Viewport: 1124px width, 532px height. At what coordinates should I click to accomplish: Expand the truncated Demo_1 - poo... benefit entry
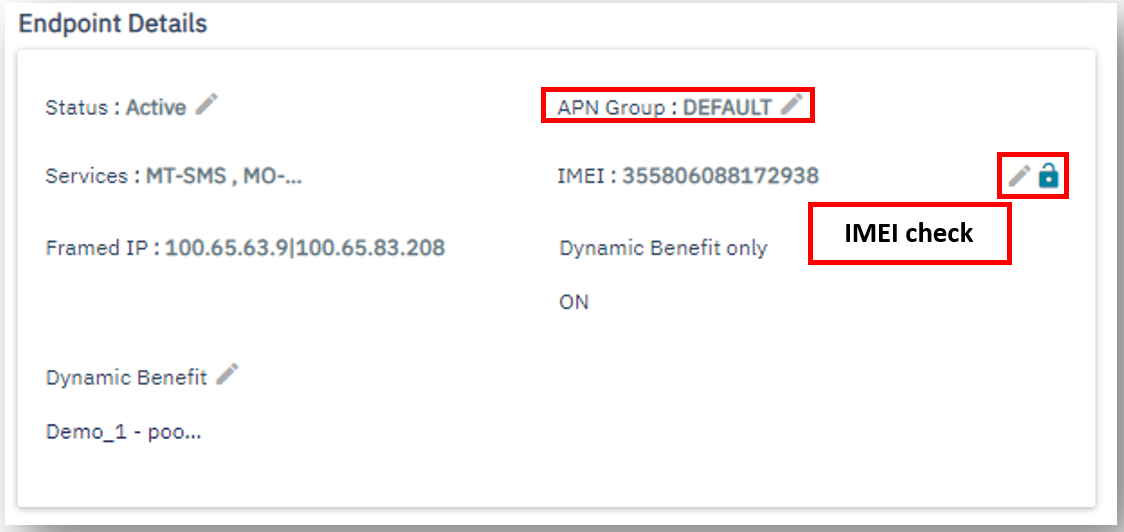click(124, 433)
